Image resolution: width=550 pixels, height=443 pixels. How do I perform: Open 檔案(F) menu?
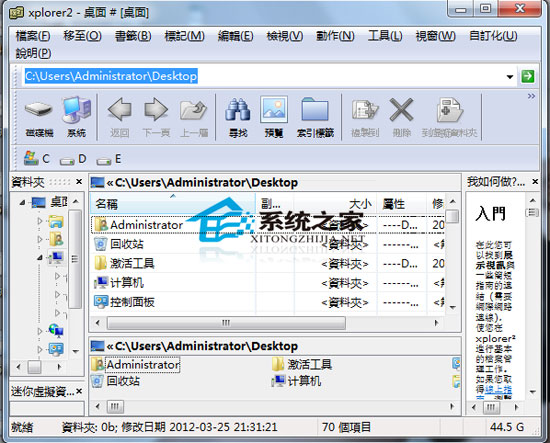pyautogui.click(x=33, y=36)
